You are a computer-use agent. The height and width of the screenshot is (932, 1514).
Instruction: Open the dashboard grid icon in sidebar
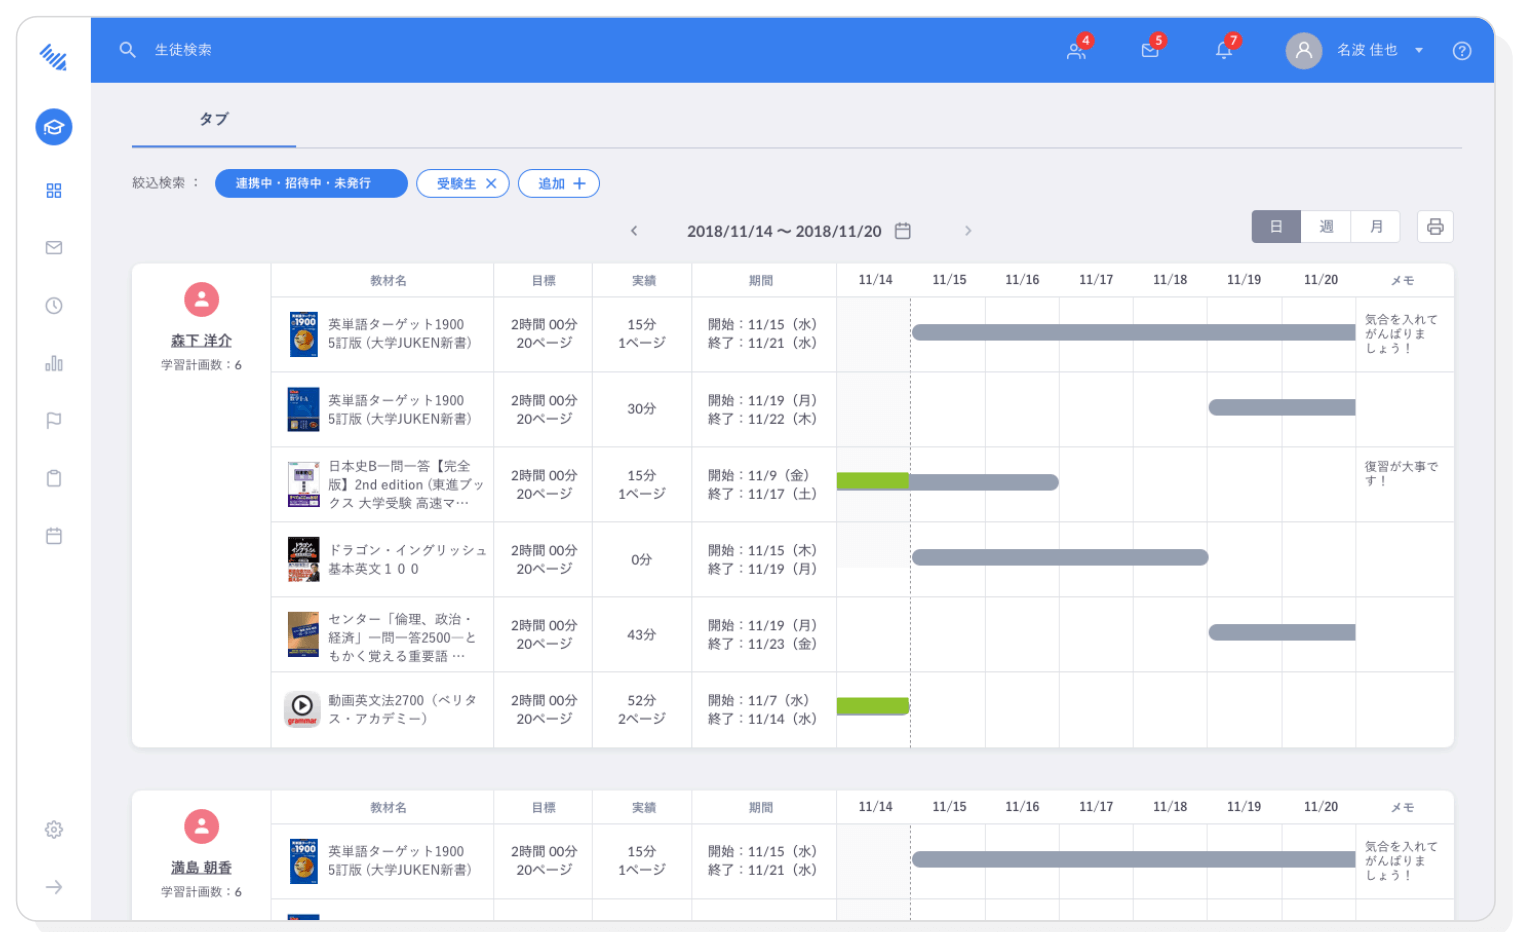54,190
